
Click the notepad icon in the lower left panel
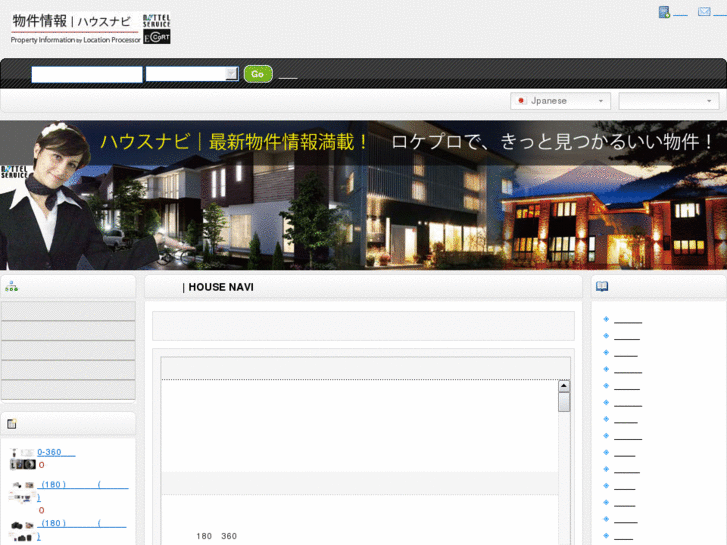point(12,423)
